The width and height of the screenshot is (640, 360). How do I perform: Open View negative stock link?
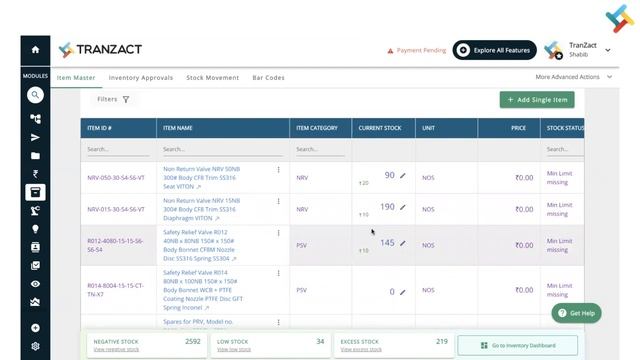(116, 350)
